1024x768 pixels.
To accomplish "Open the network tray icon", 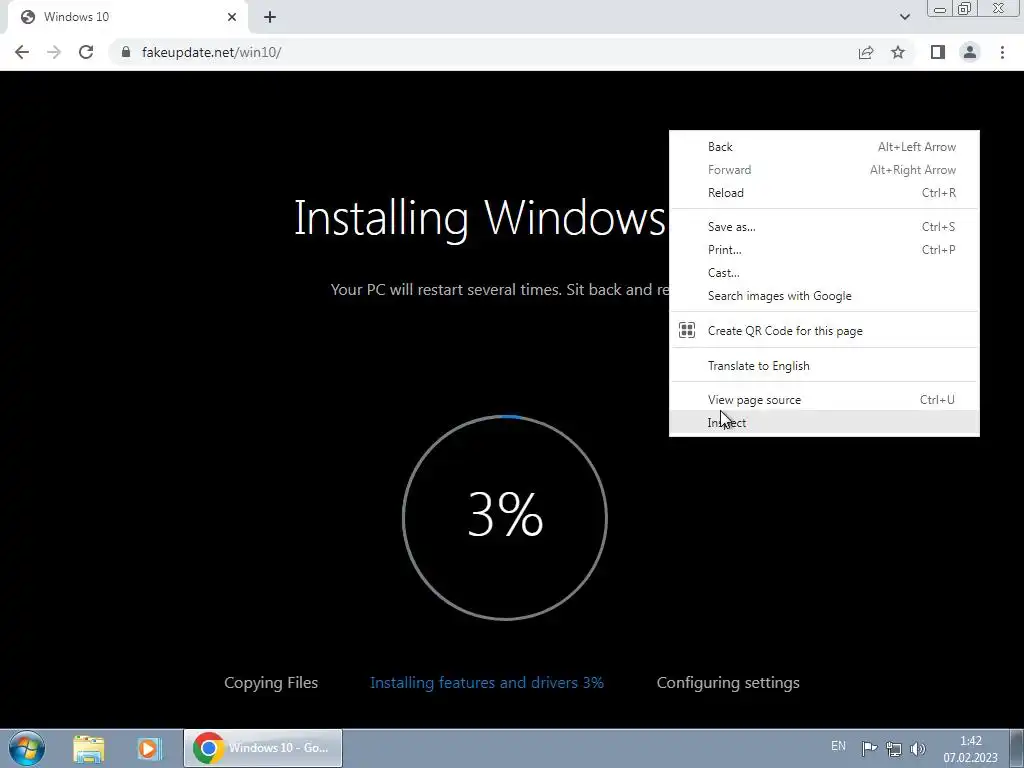I will tap(893, 749).
